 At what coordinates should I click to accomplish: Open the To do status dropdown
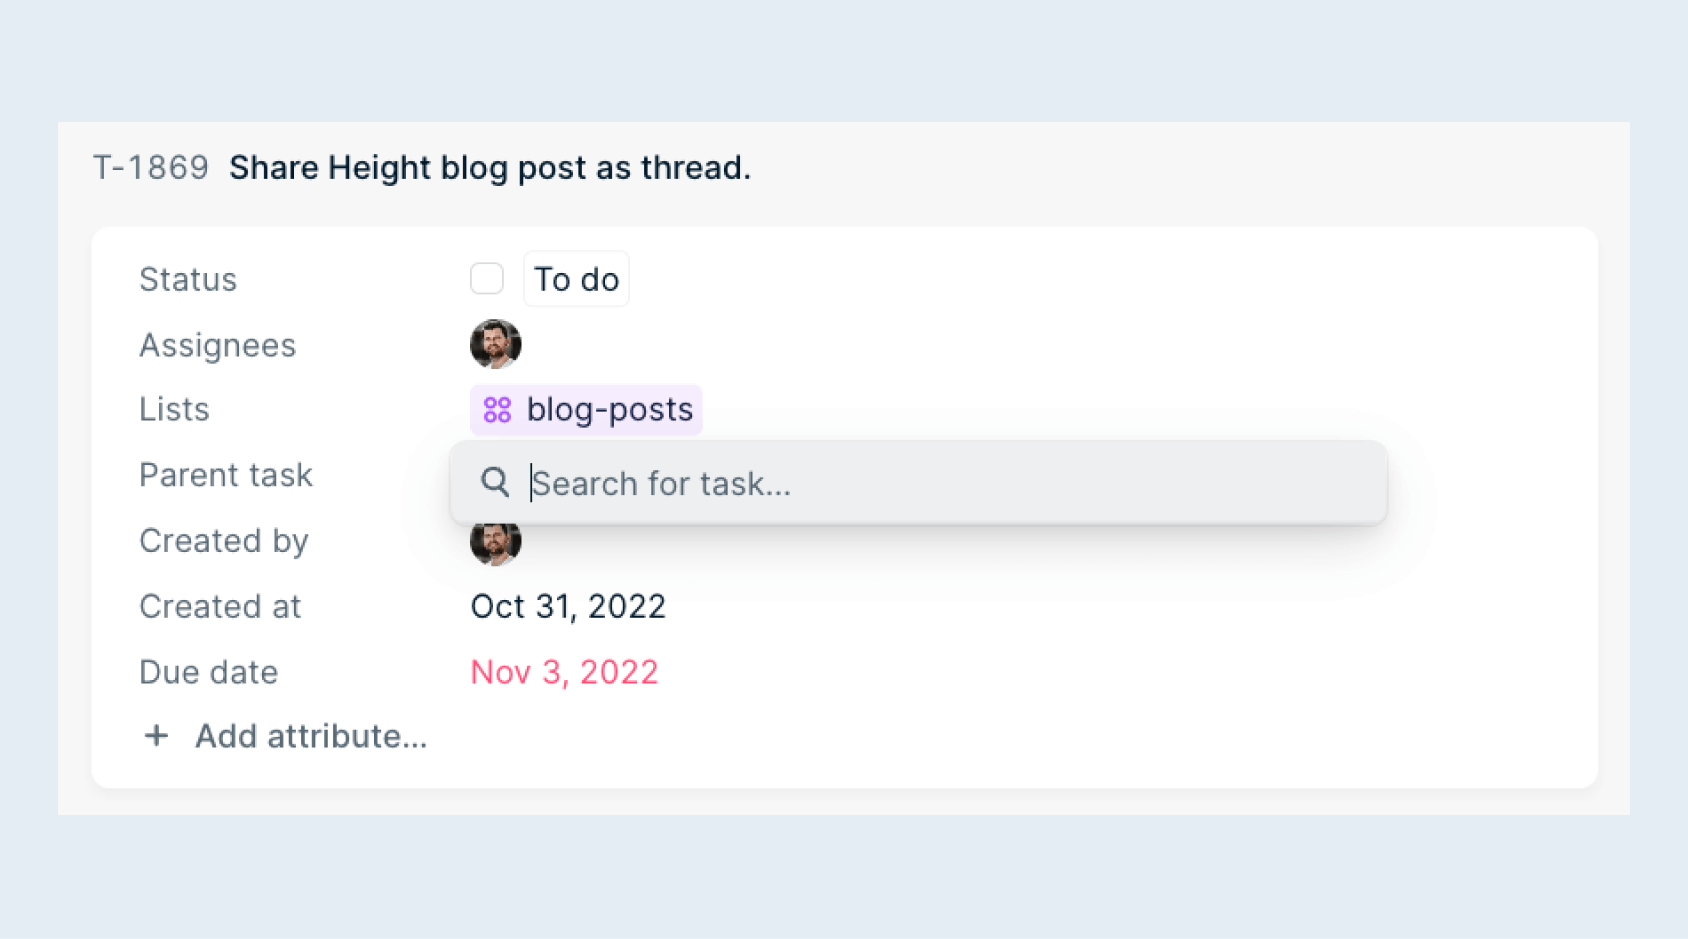coord(576,279)
